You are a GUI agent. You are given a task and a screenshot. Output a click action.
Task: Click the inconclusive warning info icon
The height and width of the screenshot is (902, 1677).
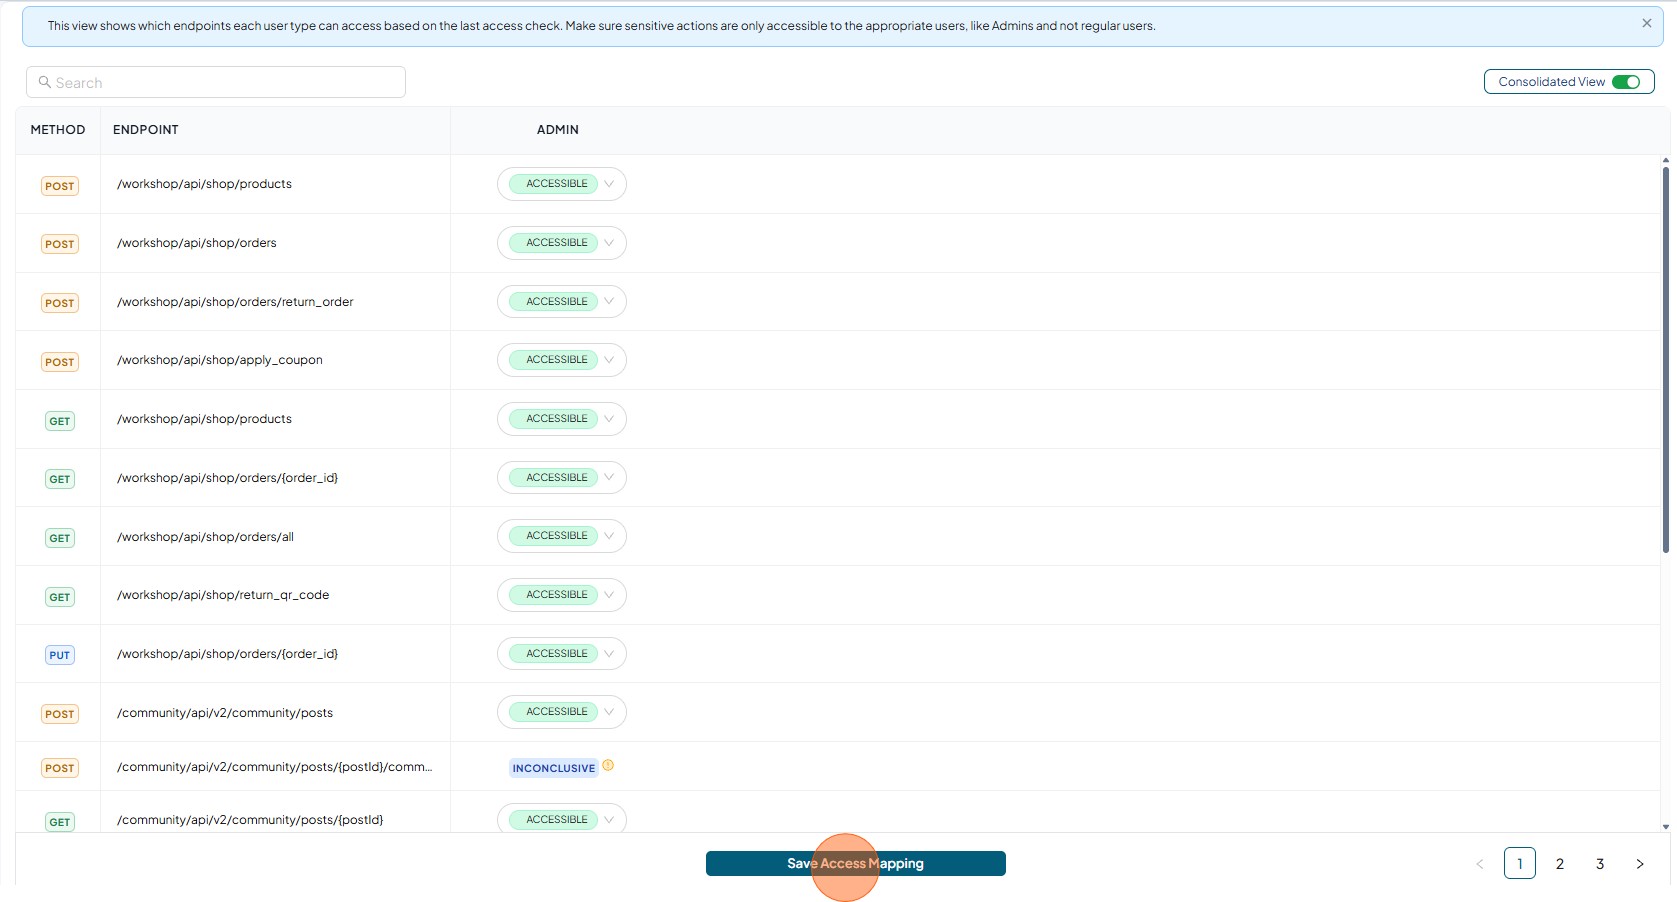pyautogui.click(x=608, y=766)
